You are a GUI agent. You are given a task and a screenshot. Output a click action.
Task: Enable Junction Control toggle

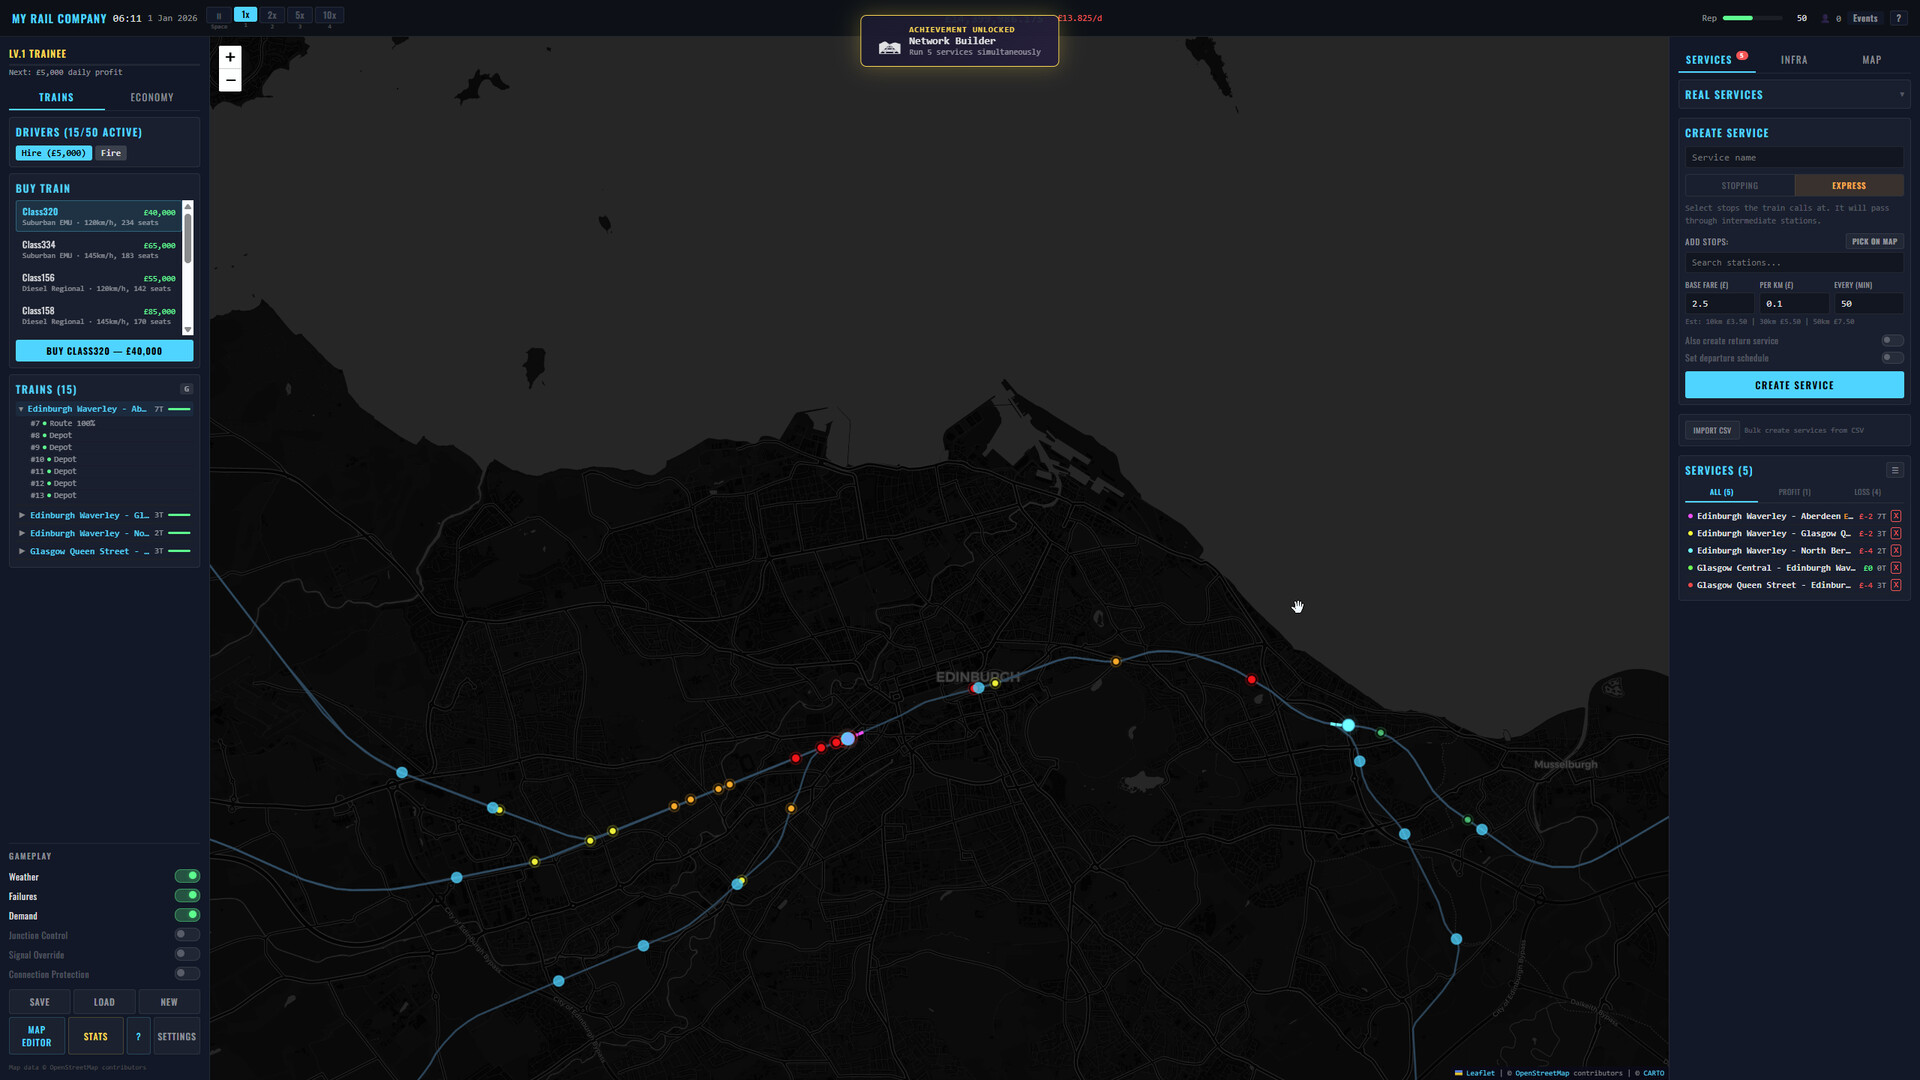click(x=187, y=935)
